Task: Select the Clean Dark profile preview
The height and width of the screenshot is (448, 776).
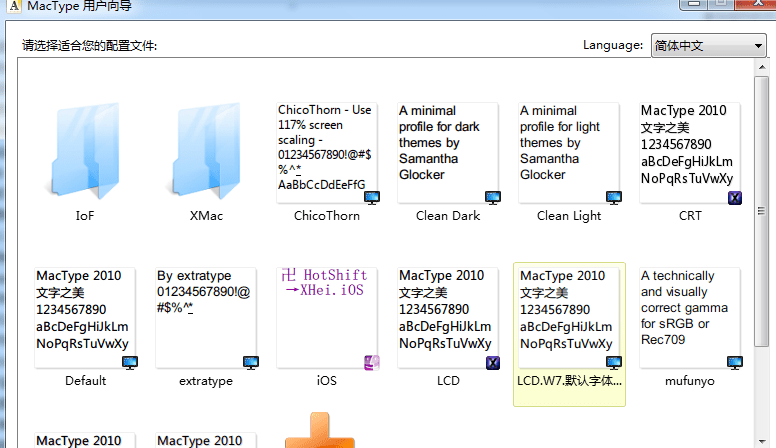Action: [448, 153]
